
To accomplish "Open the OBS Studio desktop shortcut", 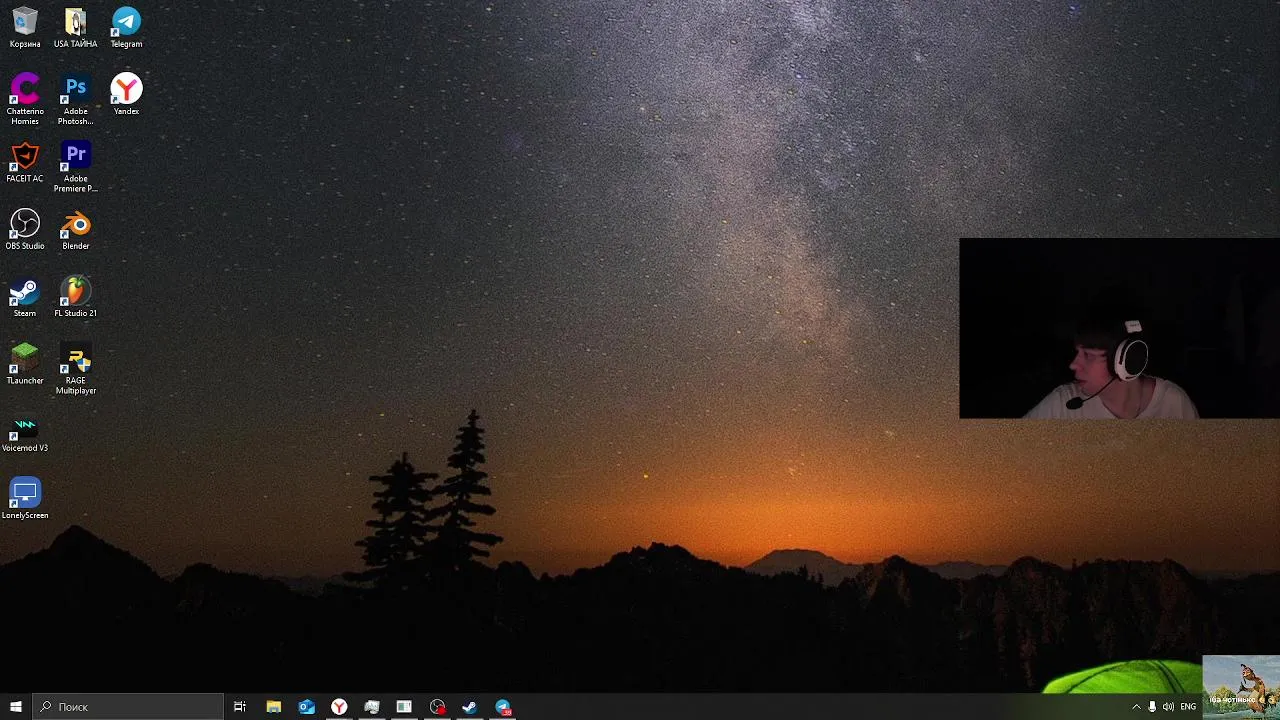I will point(25,229).
